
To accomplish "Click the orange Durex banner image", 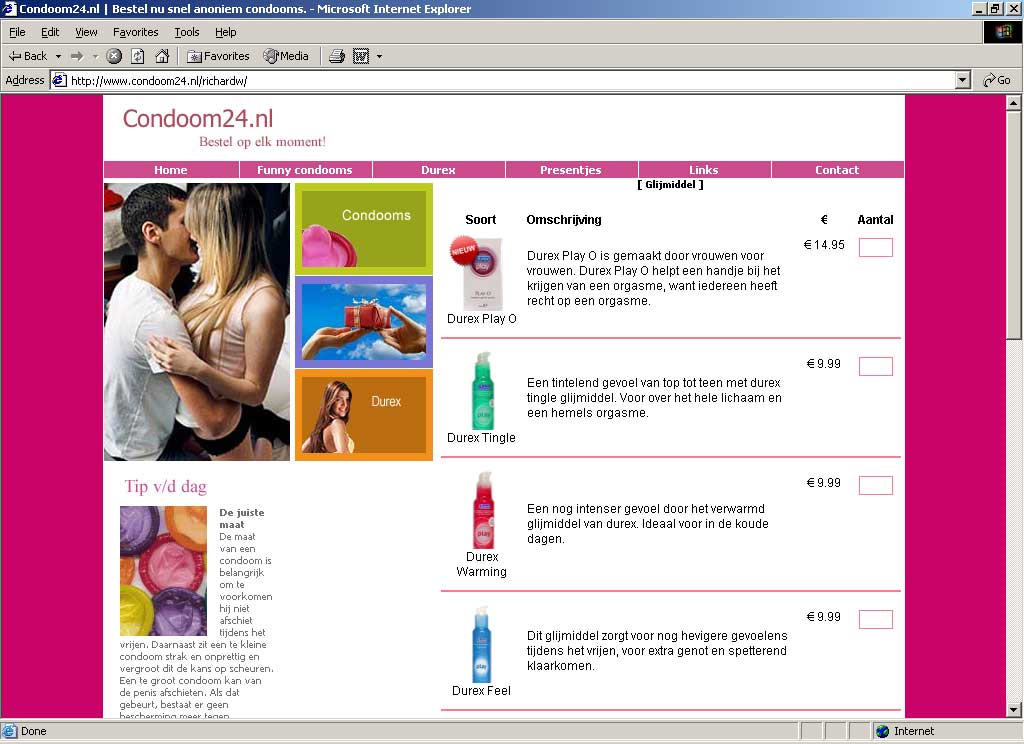I will click(364, 415).
